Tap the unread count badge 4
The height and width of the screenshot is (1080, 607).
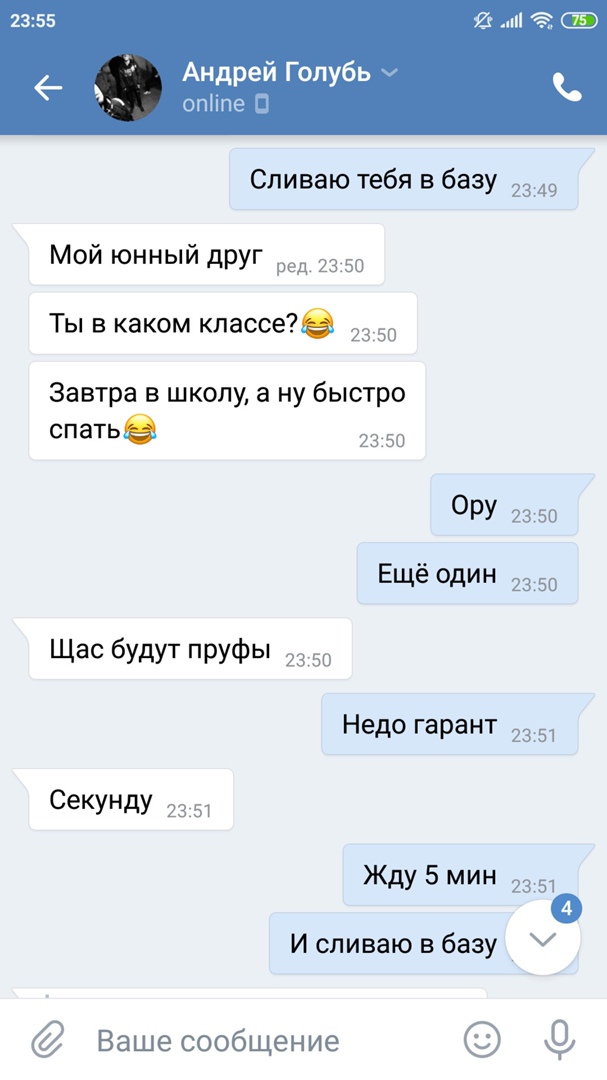click(566, 908)
